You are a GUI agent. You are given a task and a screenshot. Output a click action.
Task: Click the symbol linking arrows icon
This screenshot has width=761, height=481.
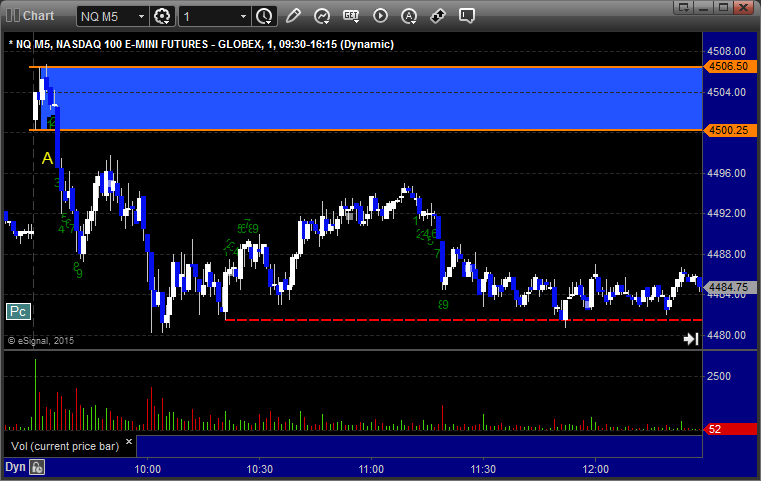(438, 16)
